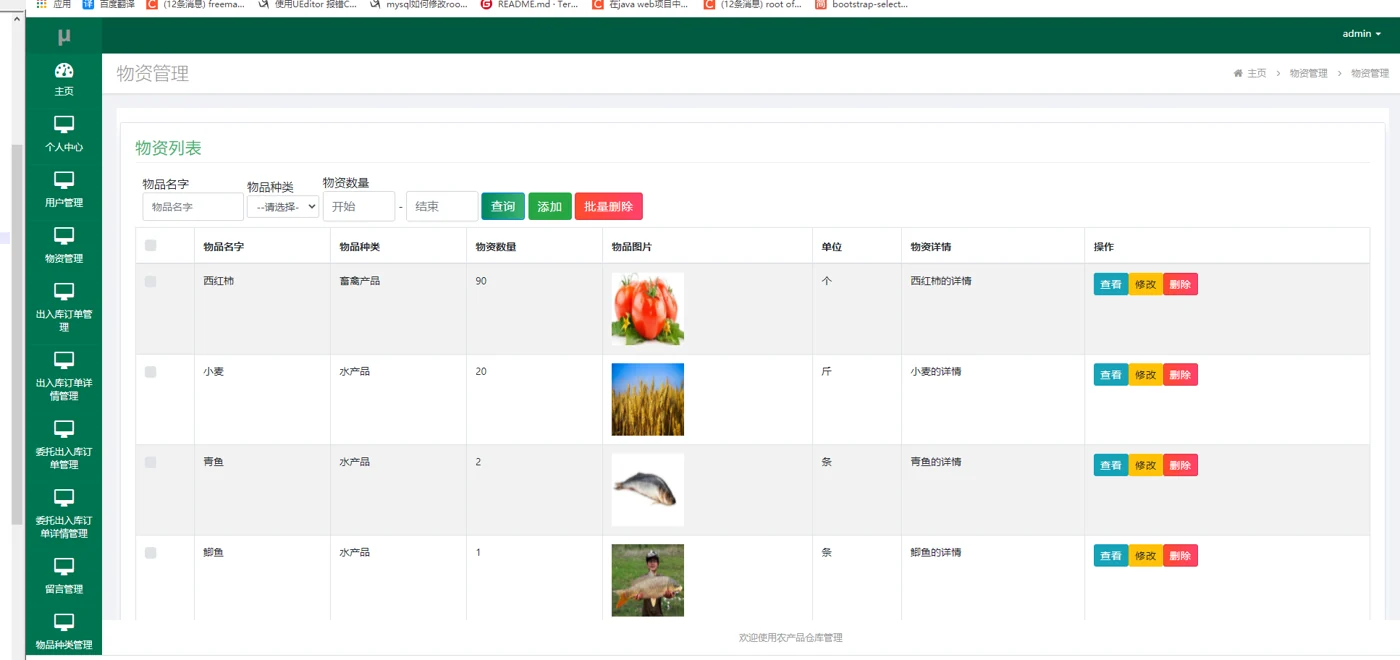Click the red 批量删除 button

(609, 206)
